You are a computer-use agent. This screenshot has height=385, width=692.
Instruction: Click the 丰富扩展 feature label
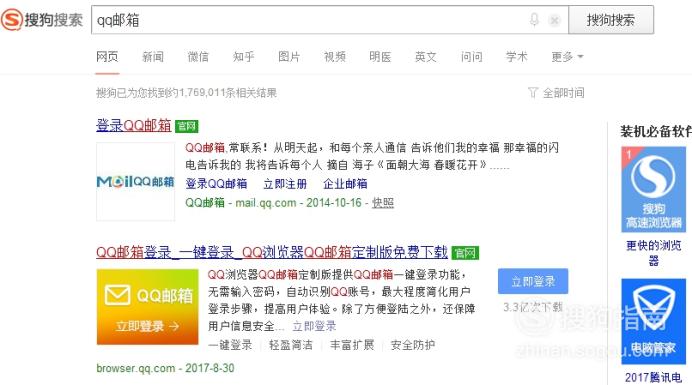(x=352, y=345)
